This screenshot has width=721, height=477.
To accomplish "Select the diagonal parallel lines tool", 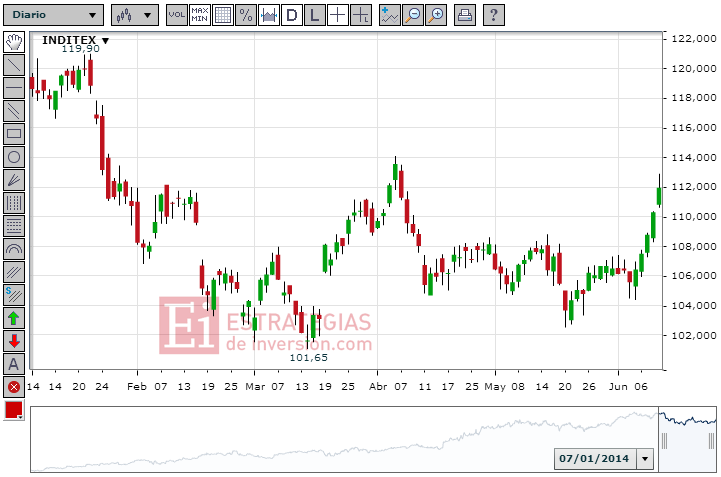I will (x=14, y=272).
